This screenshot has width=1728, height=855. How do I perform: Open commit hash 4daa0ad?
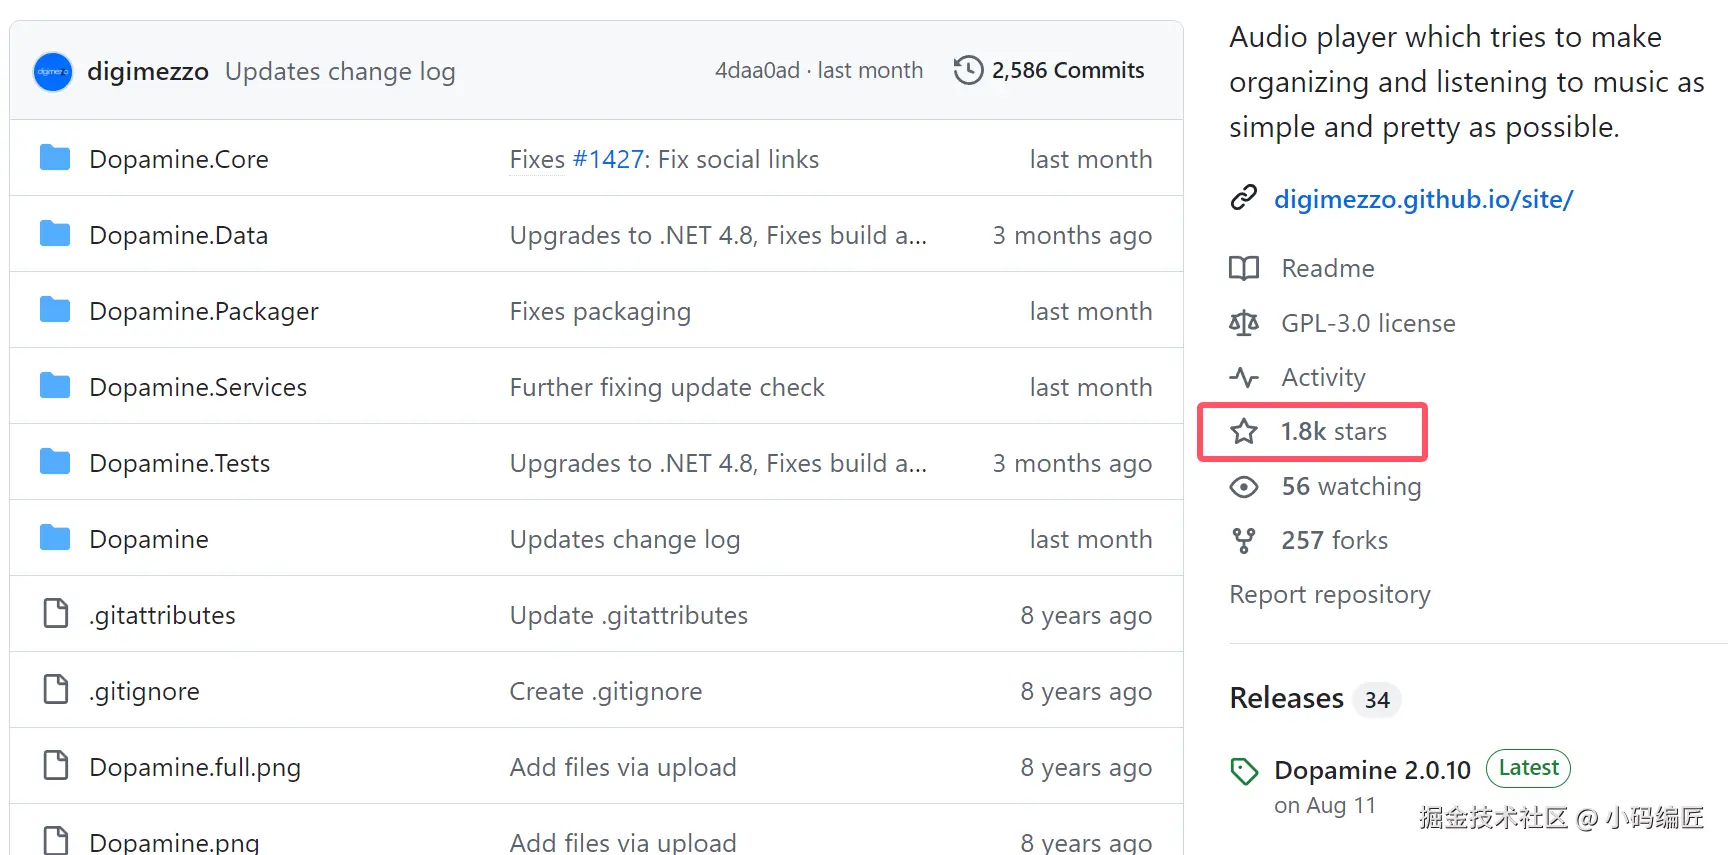coord(757,71)
